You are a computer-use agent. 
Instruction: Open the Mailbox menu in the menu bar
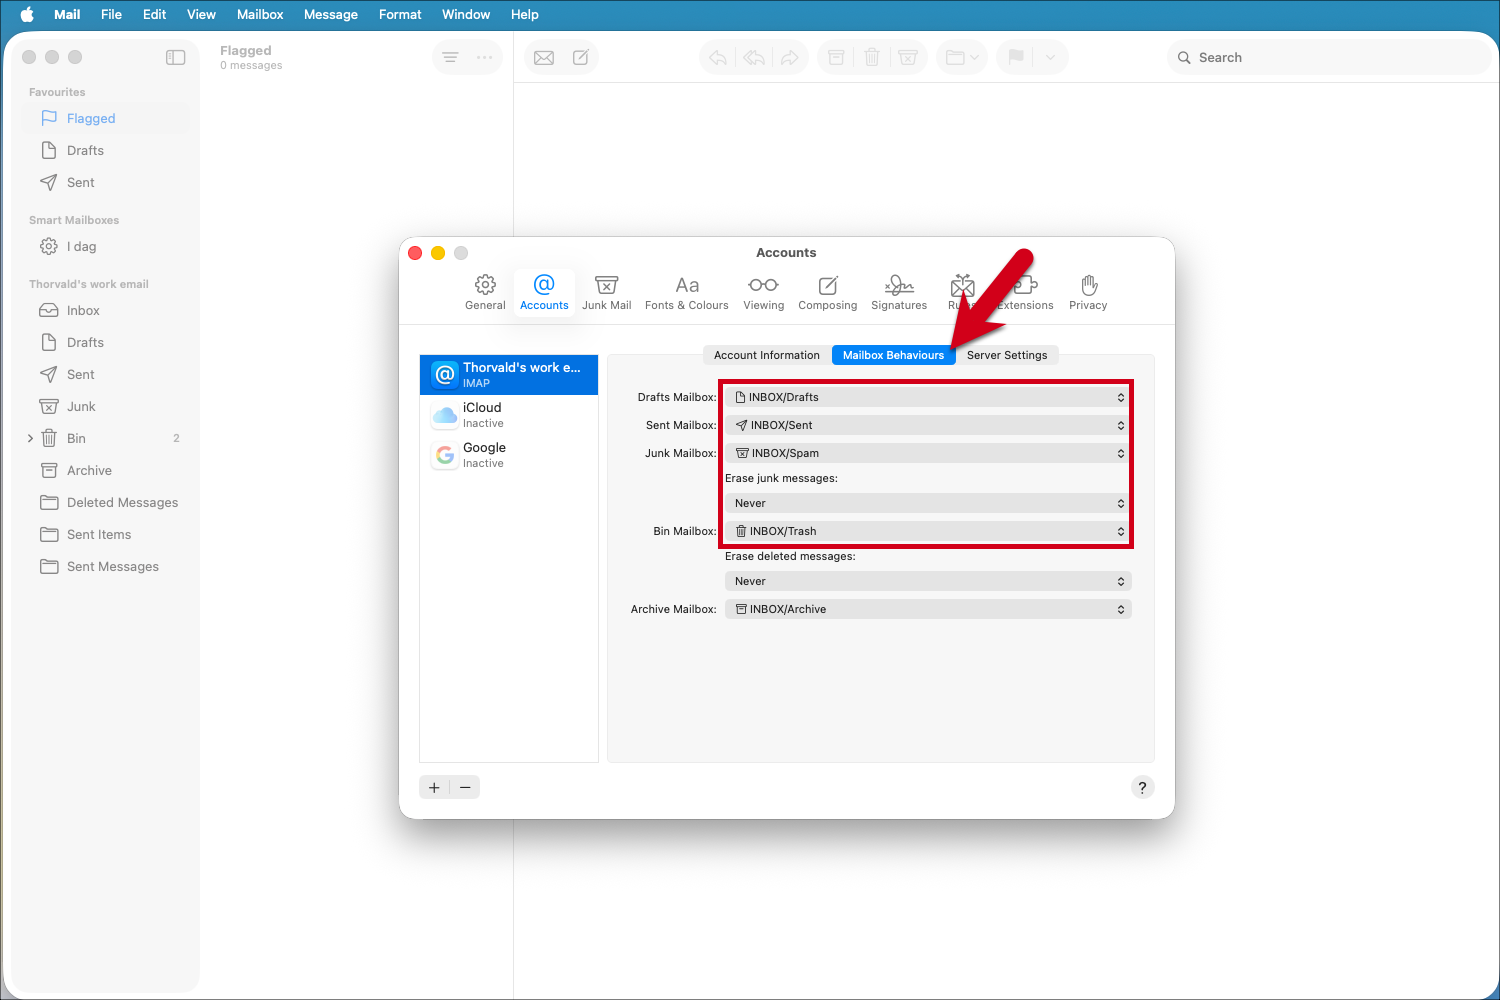(x=260, y=14)
